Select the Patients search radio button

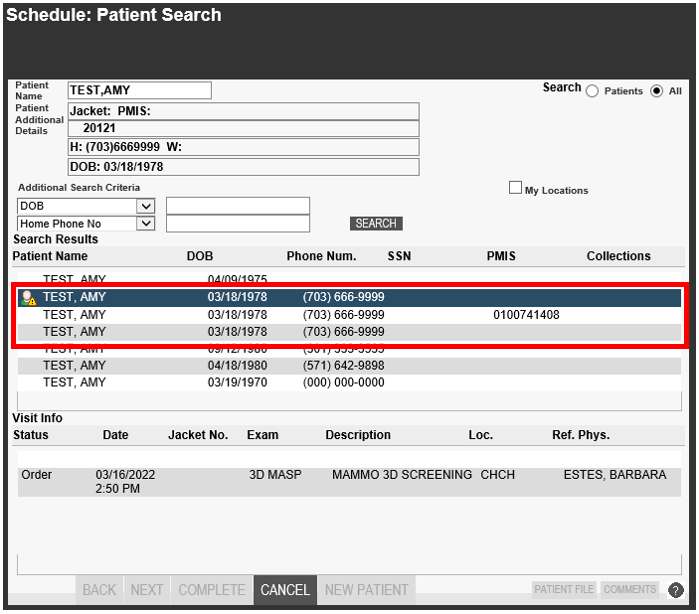(592, 91)
